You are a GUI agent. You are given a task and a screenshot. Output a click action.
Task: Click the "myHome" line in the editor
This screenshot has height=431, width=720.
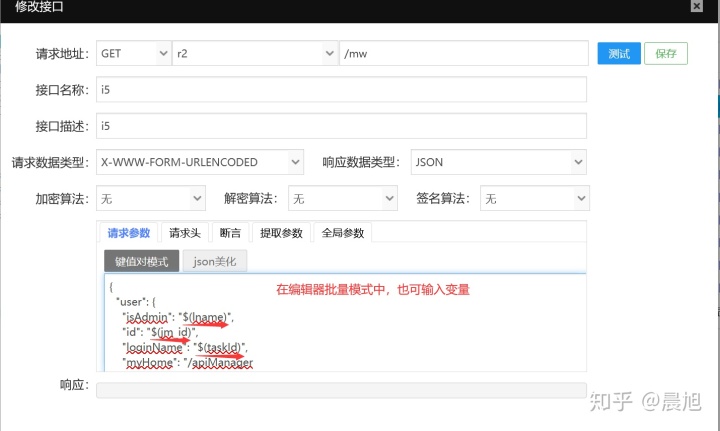tap(187, 363)
